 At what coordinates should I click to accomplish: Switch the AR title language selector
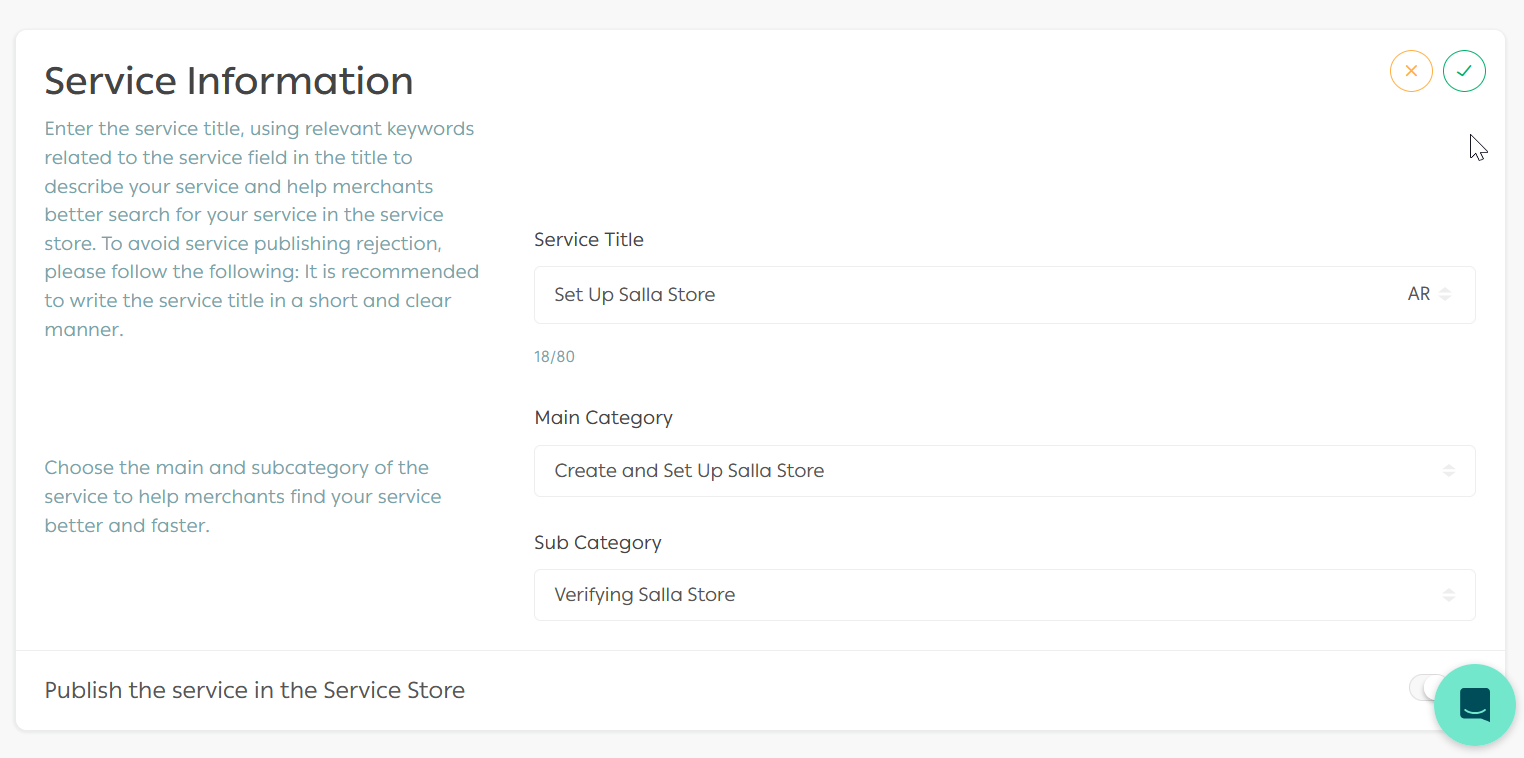click(1419, 295)
